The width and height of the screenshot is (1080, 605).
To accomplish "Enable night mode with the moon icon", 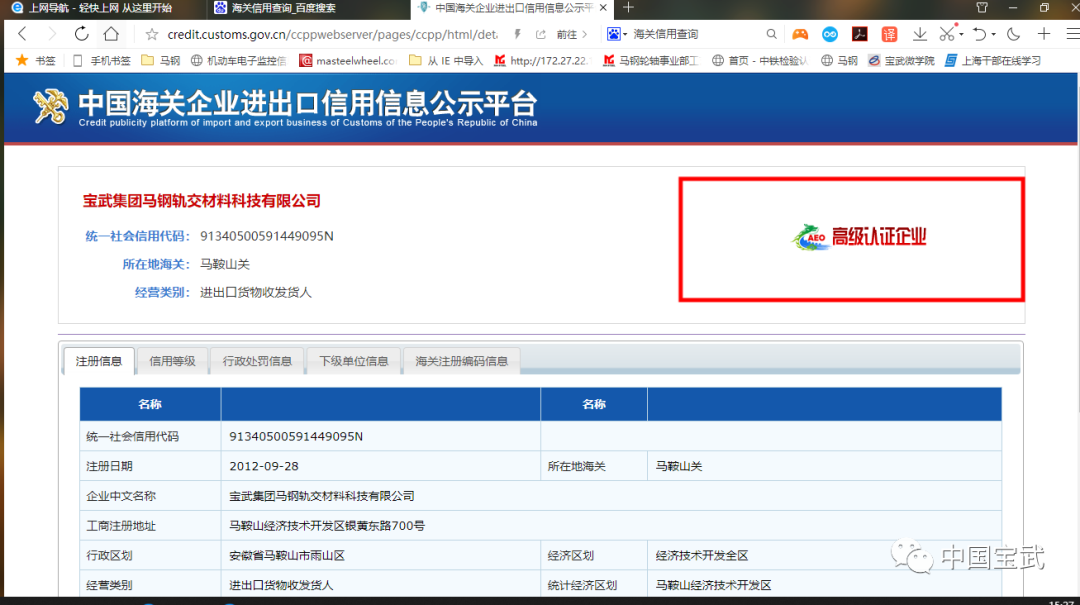I will (1013, 33).
